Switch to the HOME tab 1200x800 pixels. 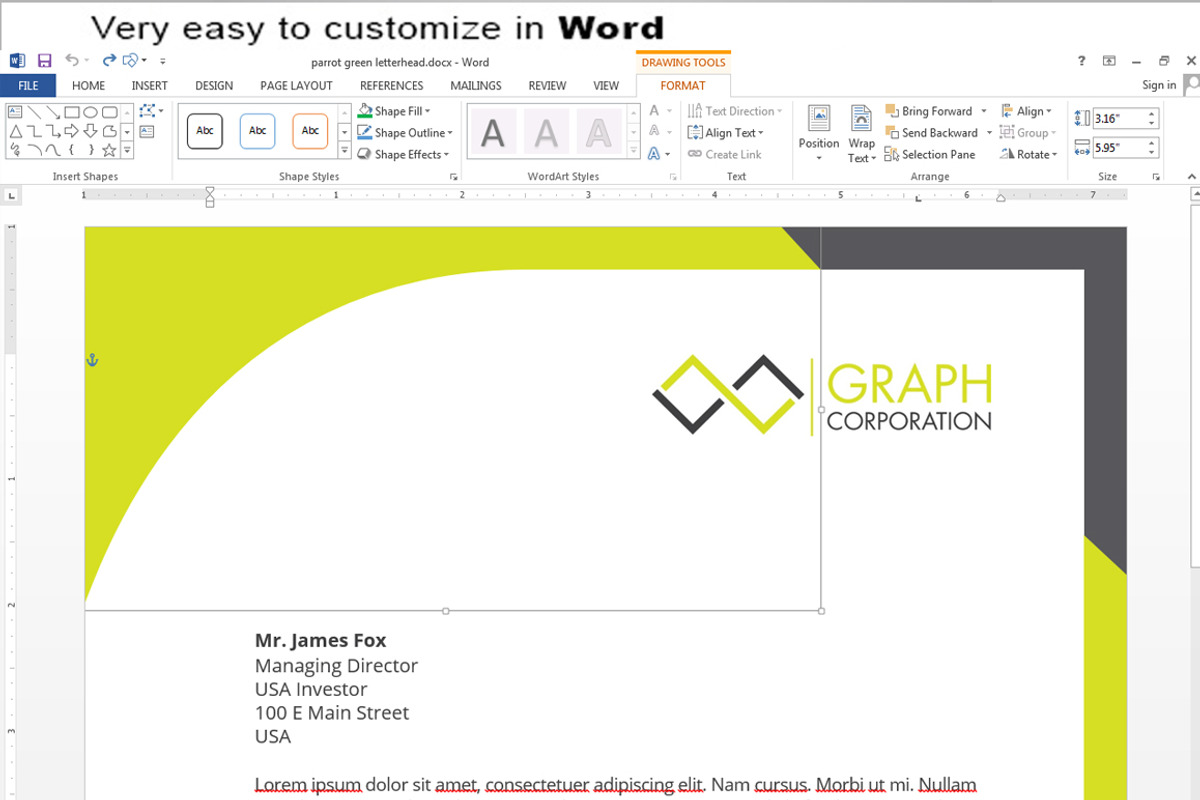pyautogui.click(x=89, y=86)
